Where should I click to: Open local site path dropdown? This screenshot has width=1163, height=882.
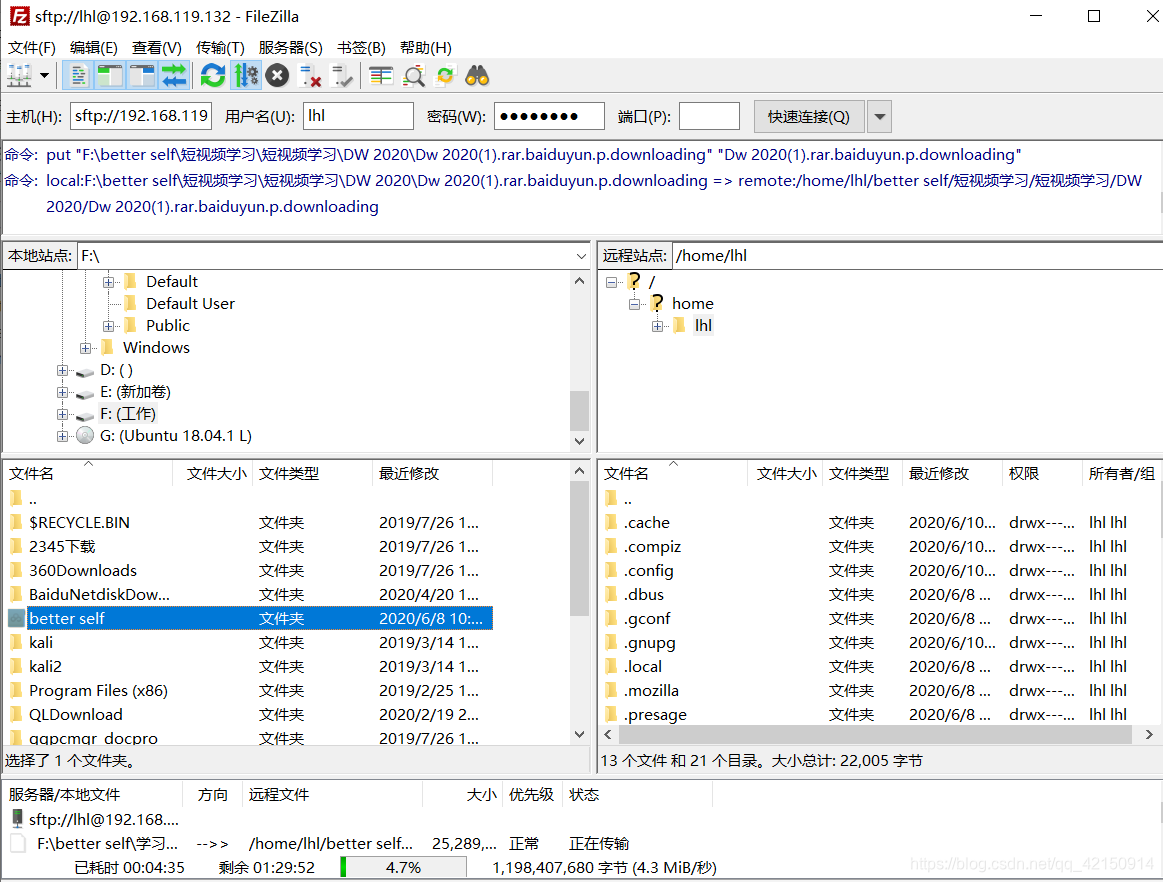[581, 256]
